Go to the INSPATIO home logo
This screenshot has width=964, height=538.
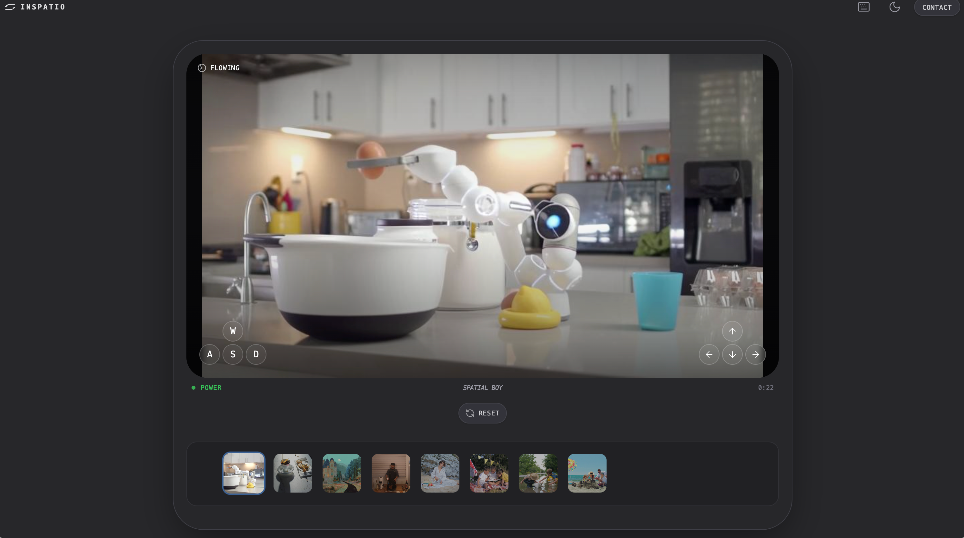[x=35, y=7]
